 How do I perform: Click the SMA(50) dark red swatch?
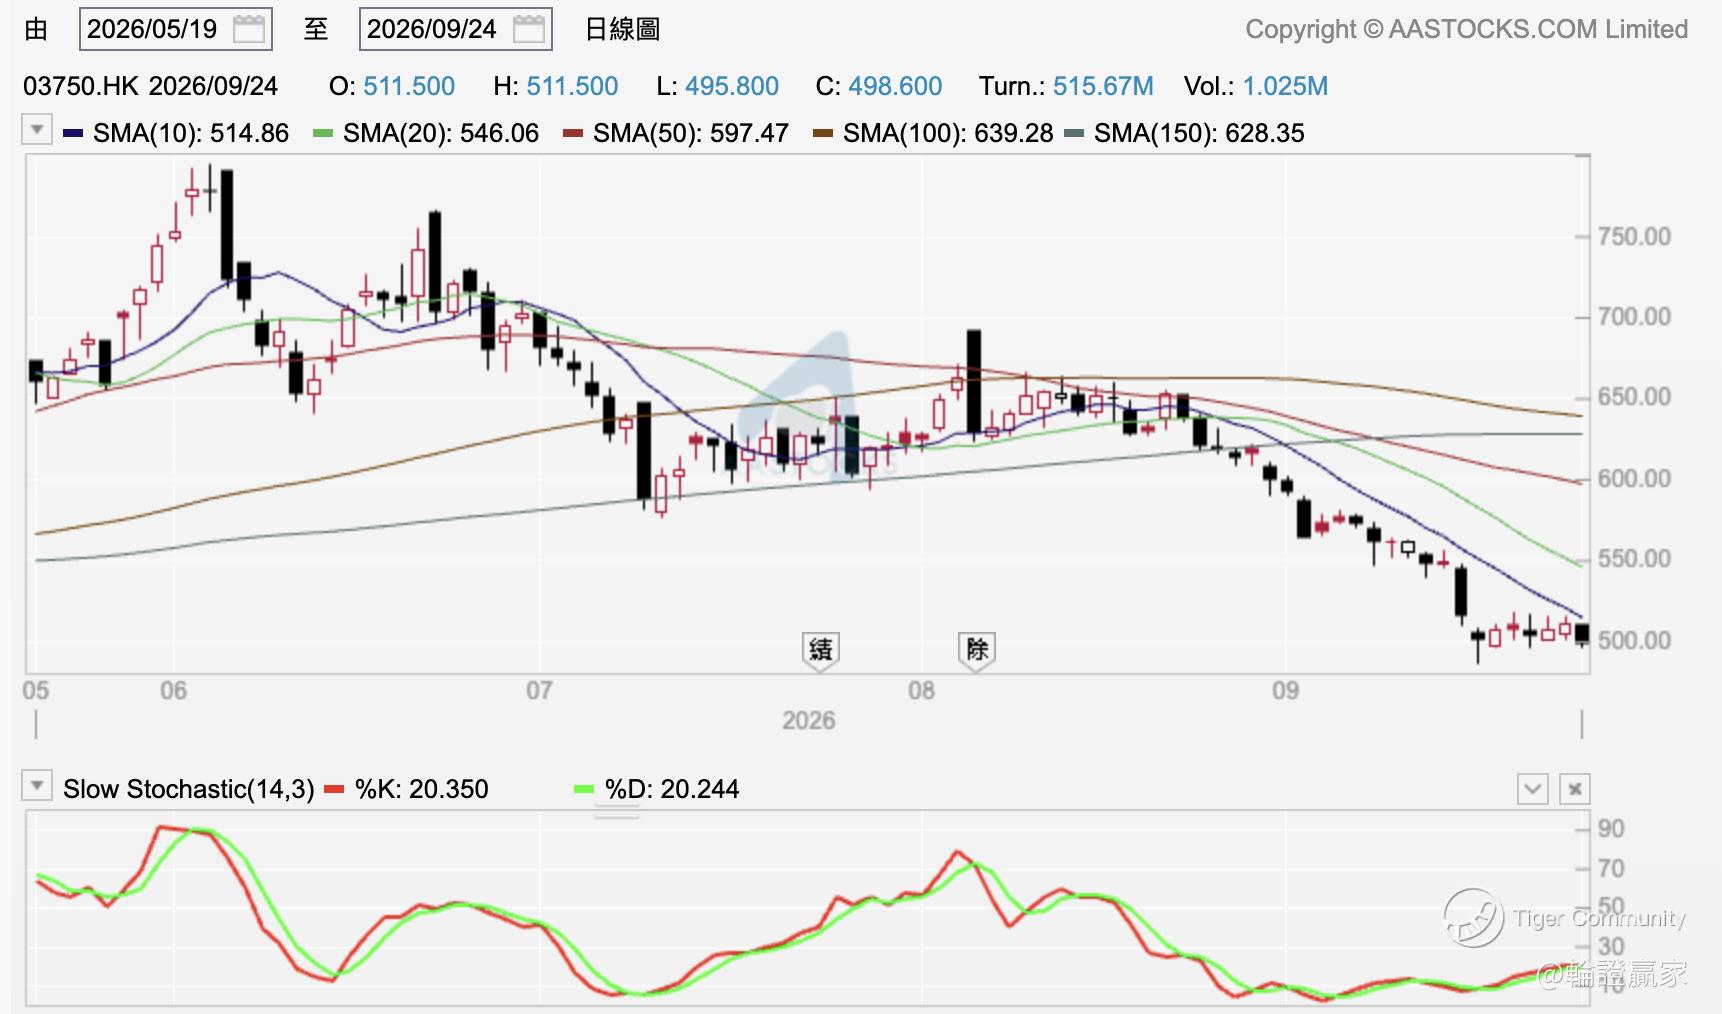pyautogui.click(x=572, y=133)
